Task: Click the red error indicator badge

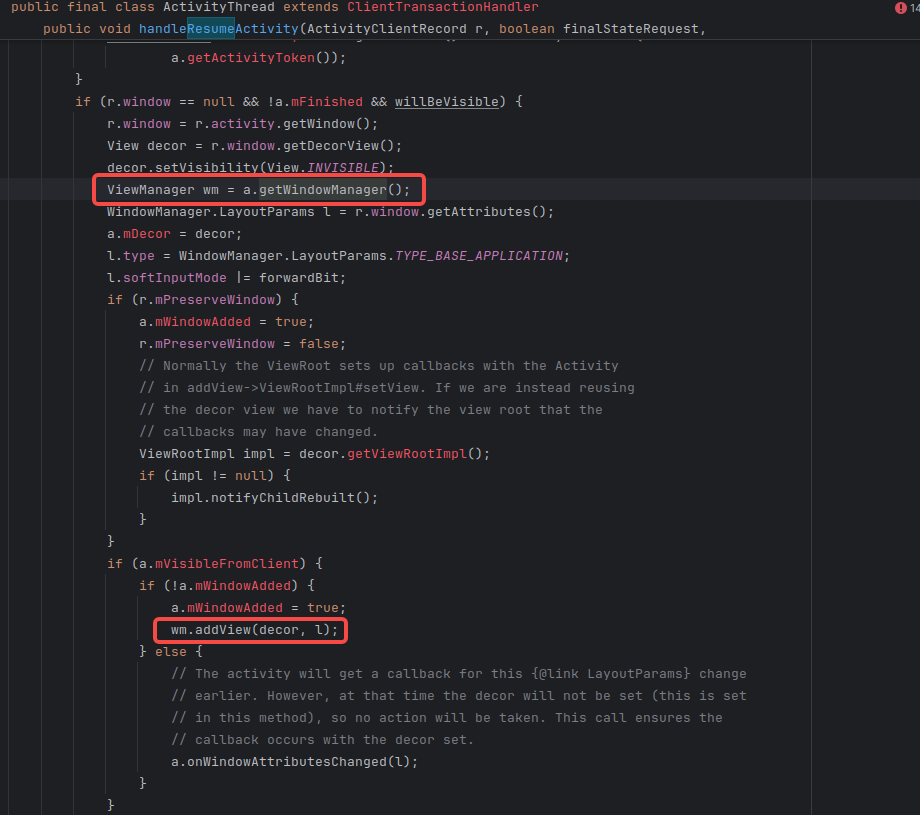Action: pos(901,8)
